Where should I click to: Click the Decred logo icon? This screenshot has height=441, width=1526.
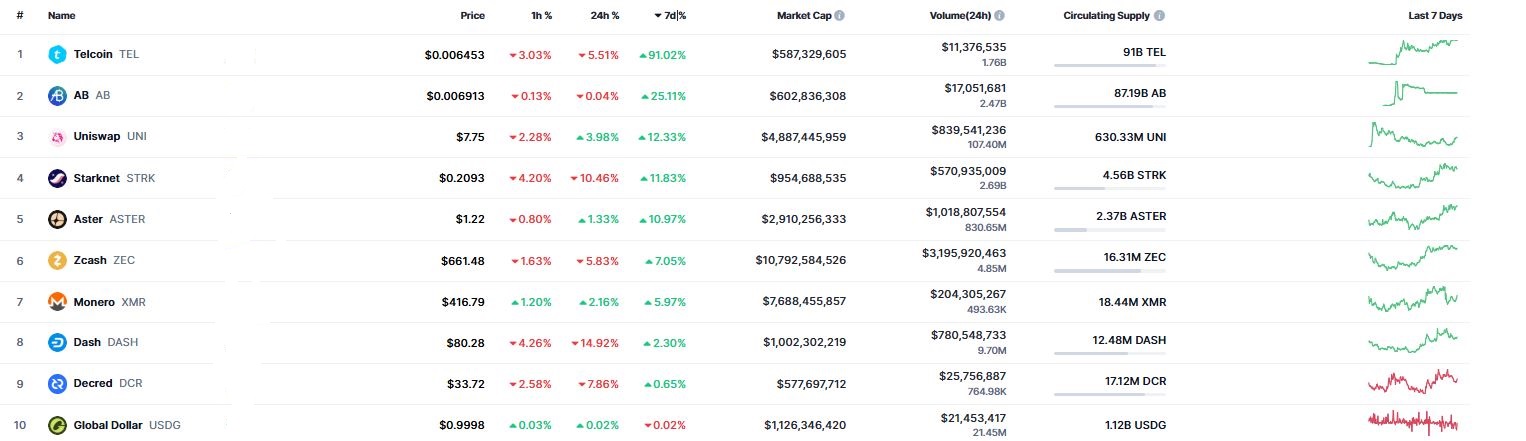[x=57, y=383]
